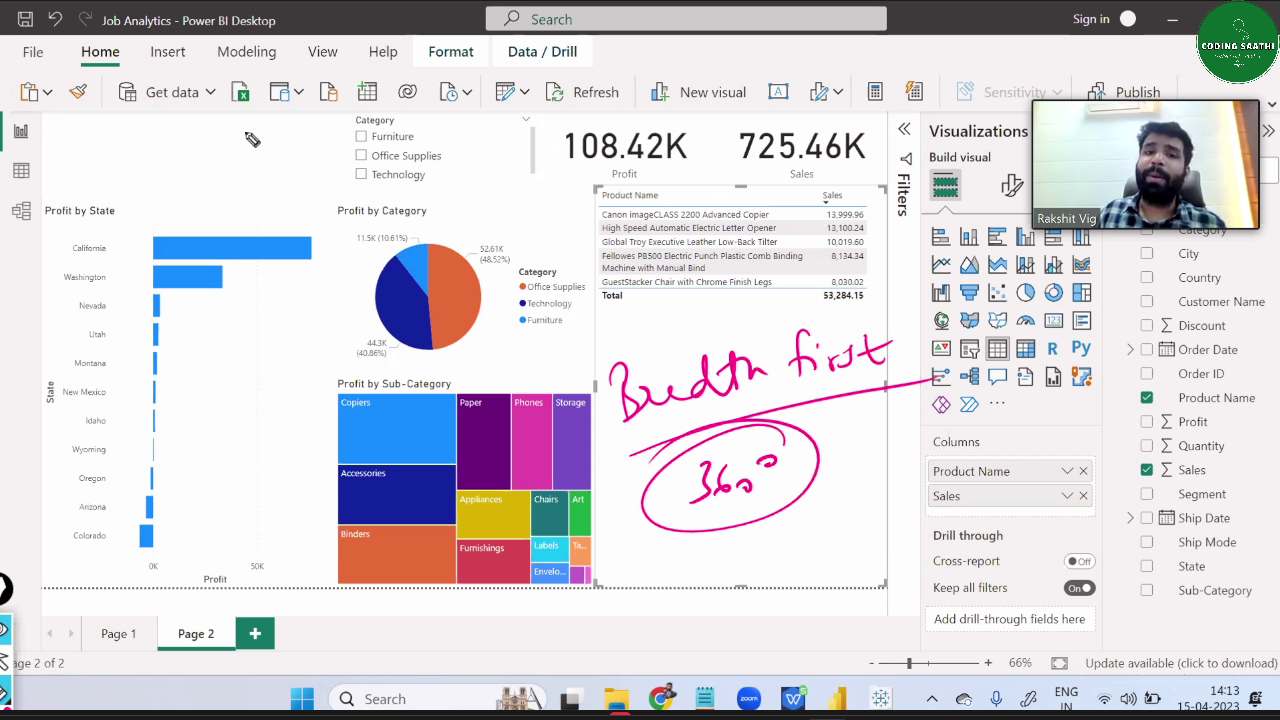The width and height of the screenshot is (1280, 720).
Task: Switch to Report view in sidebar
Action: (x=21, y=131)
